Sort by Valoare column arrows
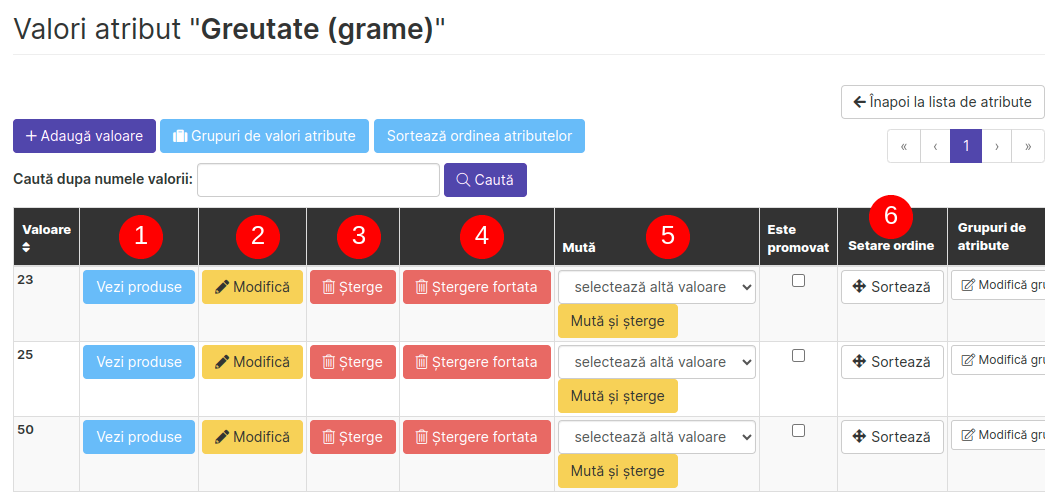Screen dimensions: 1054x498 click(27, 246)
